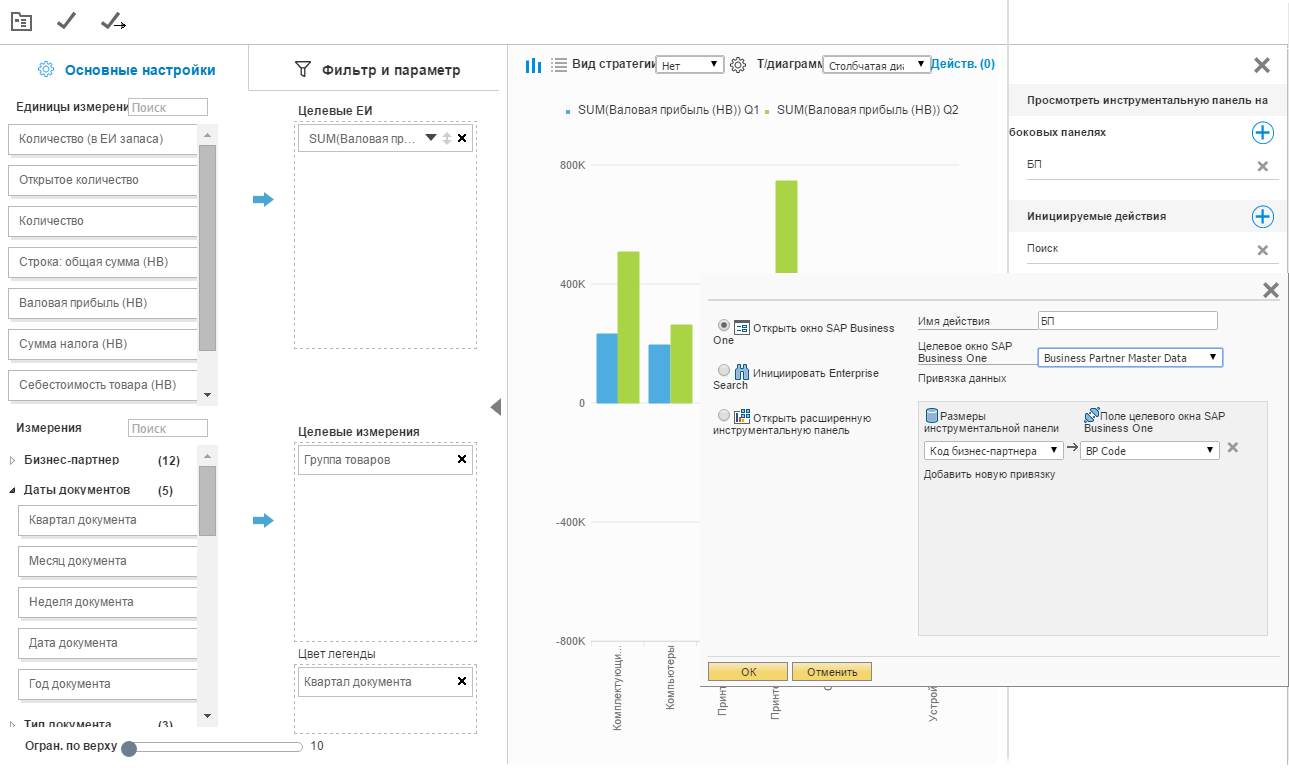Remove Код бизнес-партнера data binding

tap(1233, 447)
